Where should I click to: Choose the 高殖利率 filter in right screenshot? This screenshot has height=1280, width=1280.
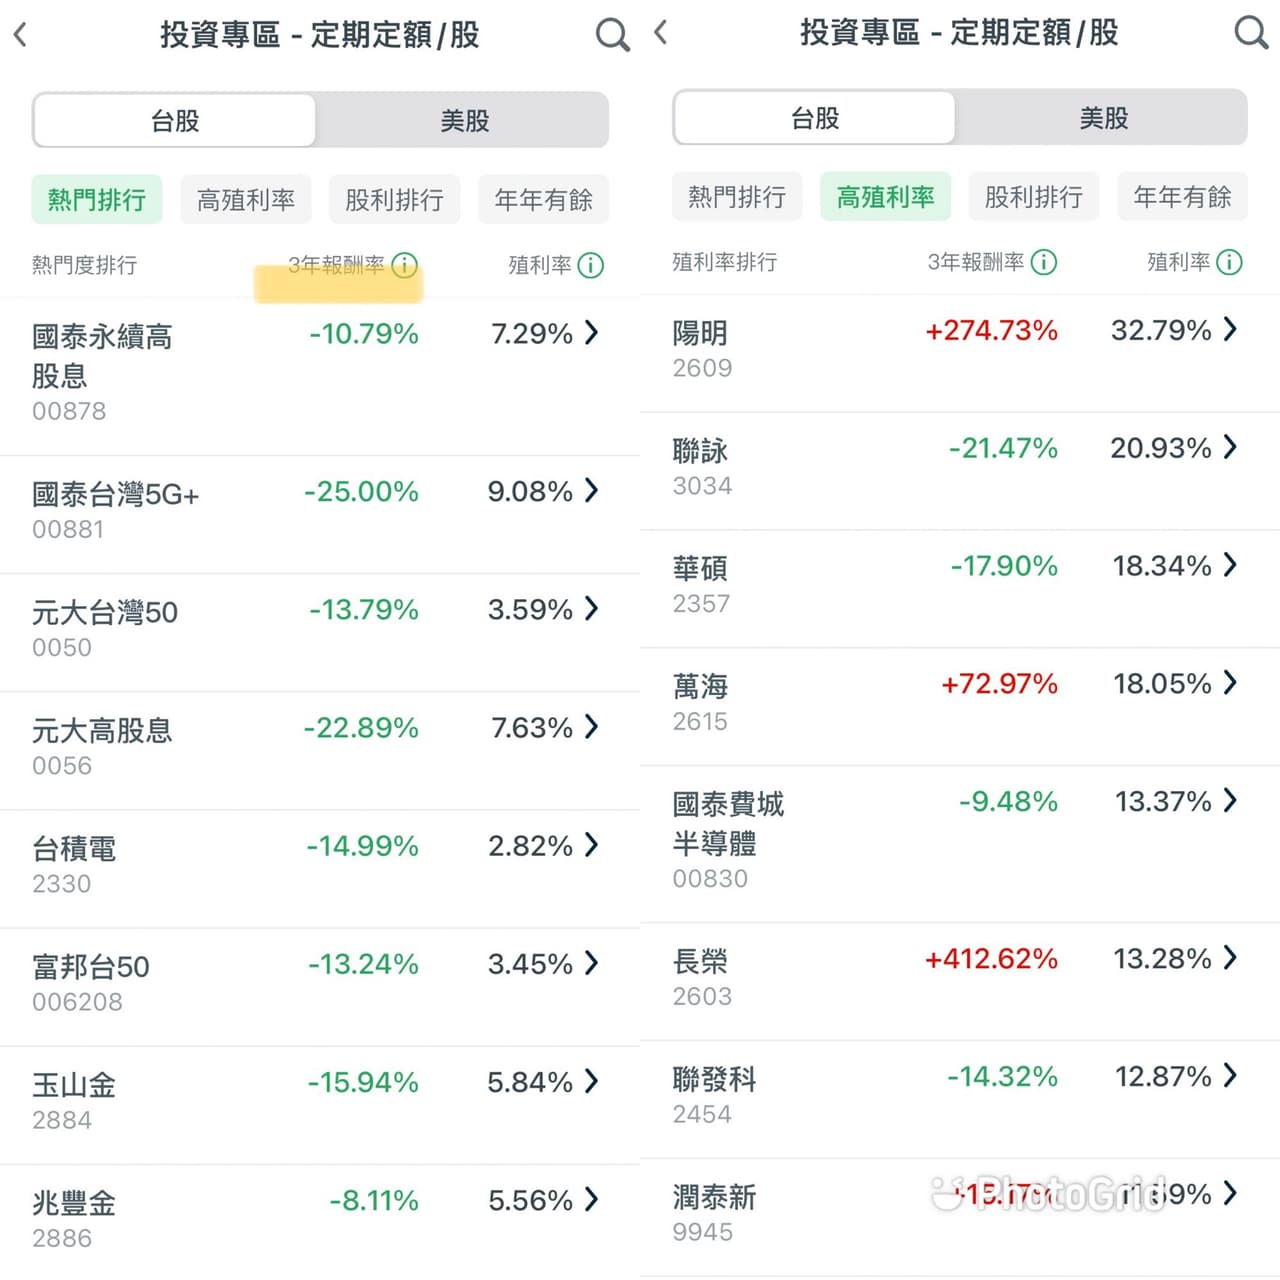pyautogui.click(x=886, y=197)
